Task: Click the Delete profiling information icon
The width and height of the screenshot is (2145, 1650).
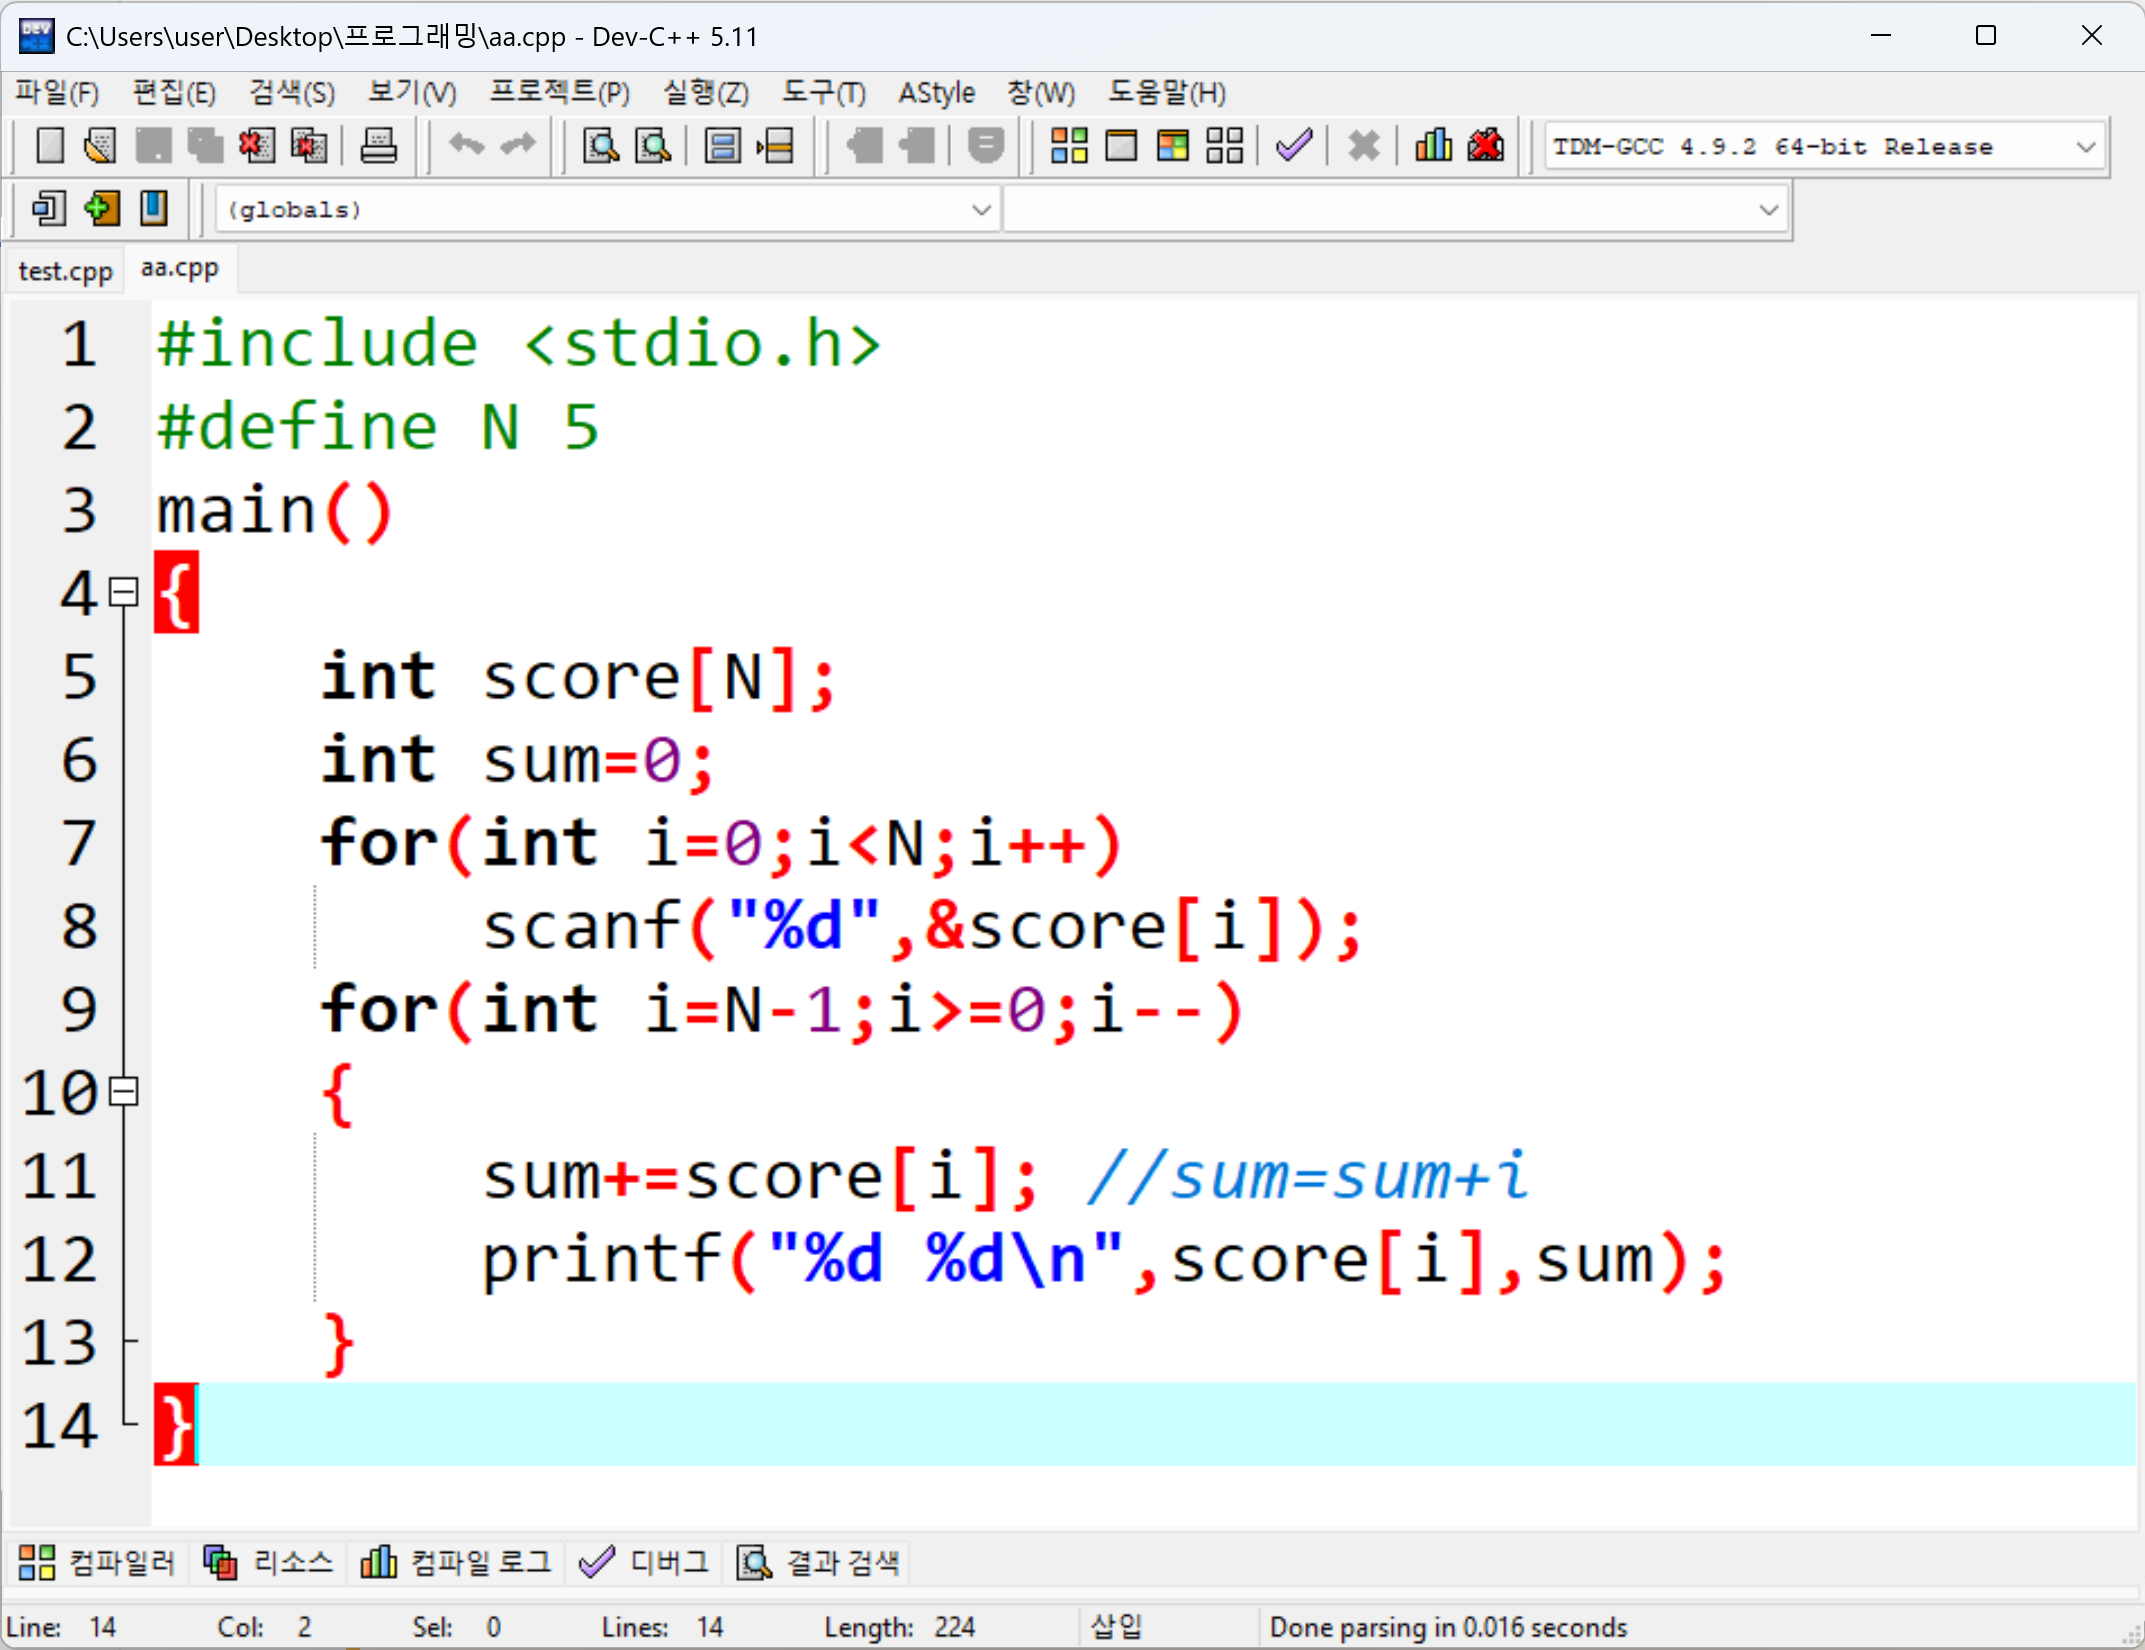Action: (x=1486, y=146)
